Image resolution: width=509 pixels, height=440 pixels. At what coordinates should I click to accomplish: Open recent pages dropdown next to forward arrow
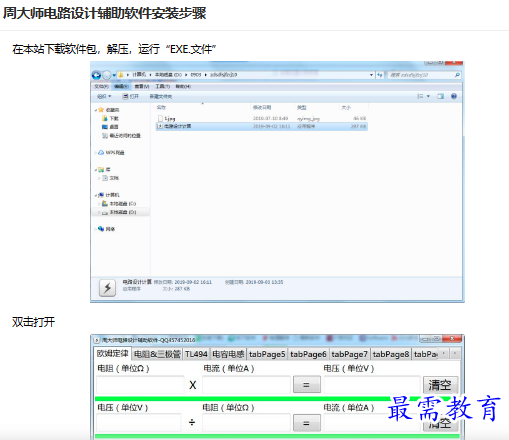pos(114,75)
